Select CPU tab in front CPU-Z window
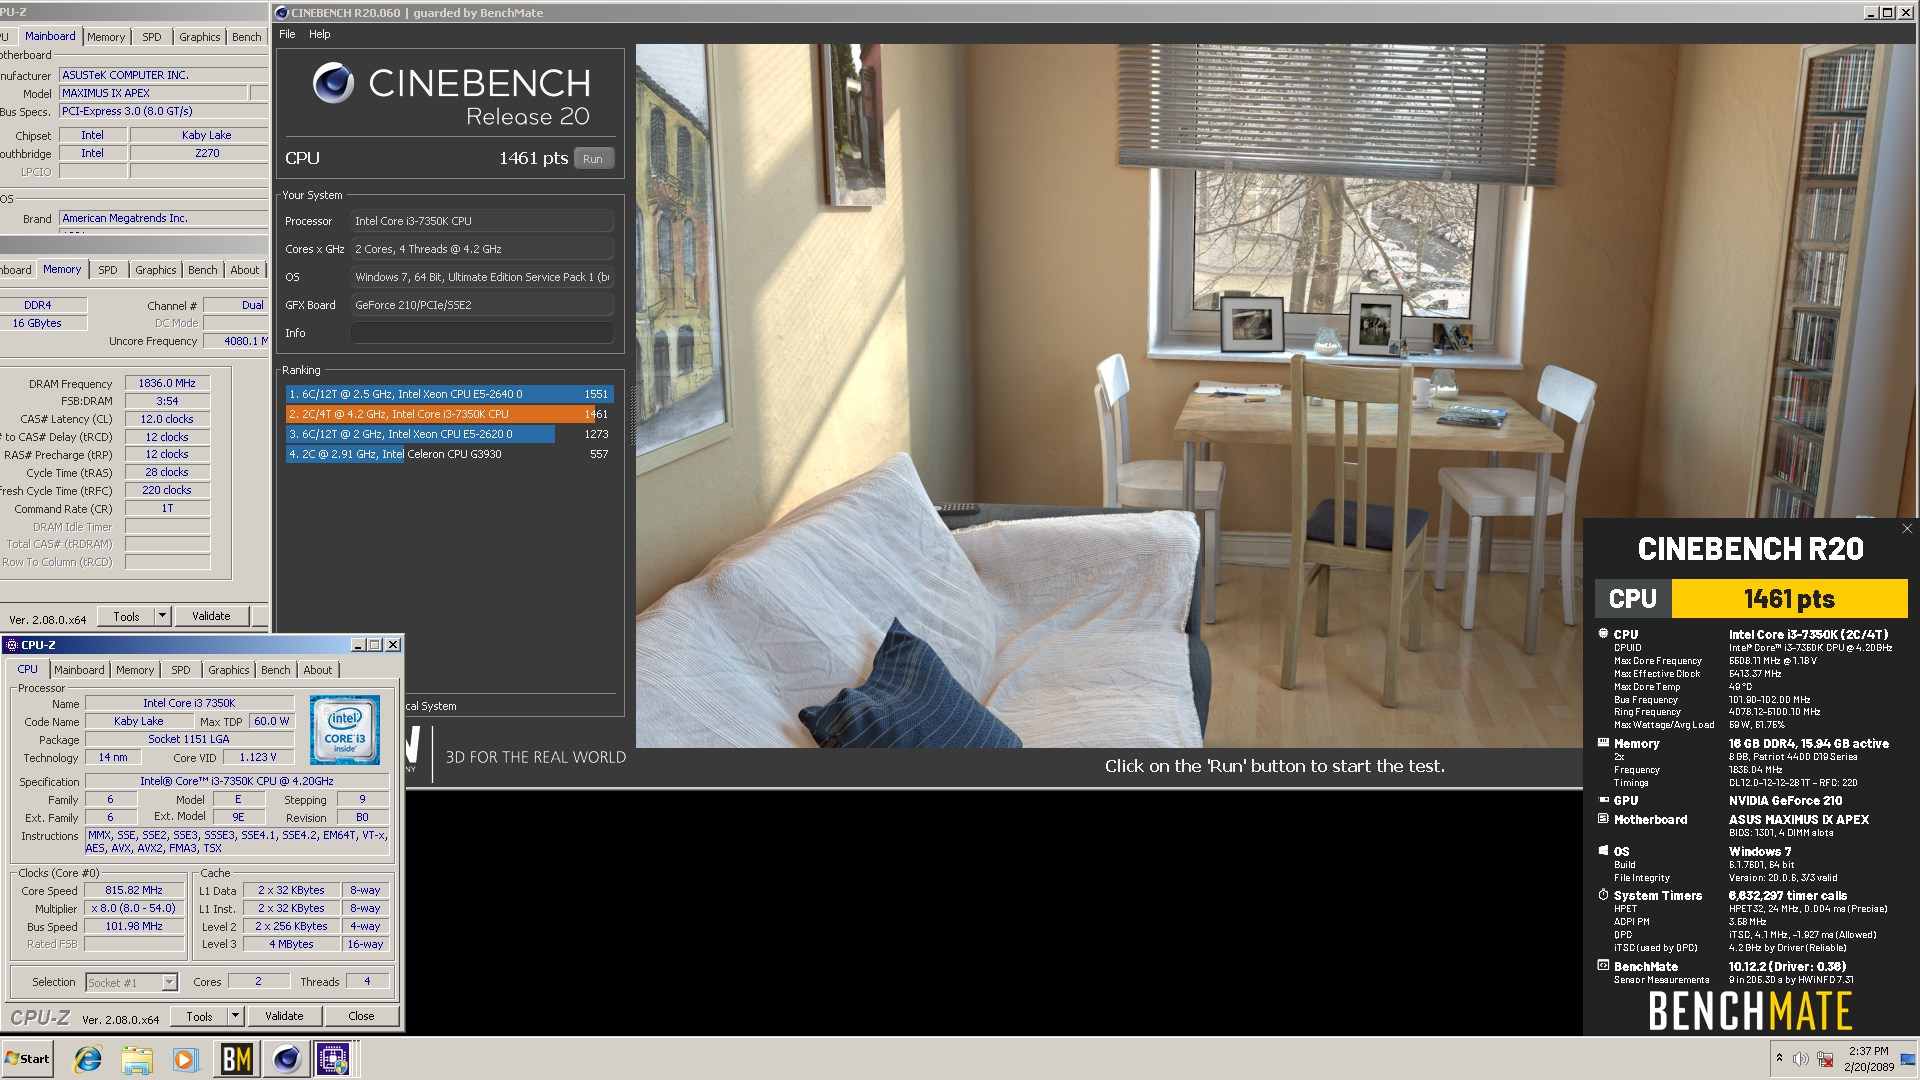This screenshot has width=1920, height=1080. click(28, 669)
